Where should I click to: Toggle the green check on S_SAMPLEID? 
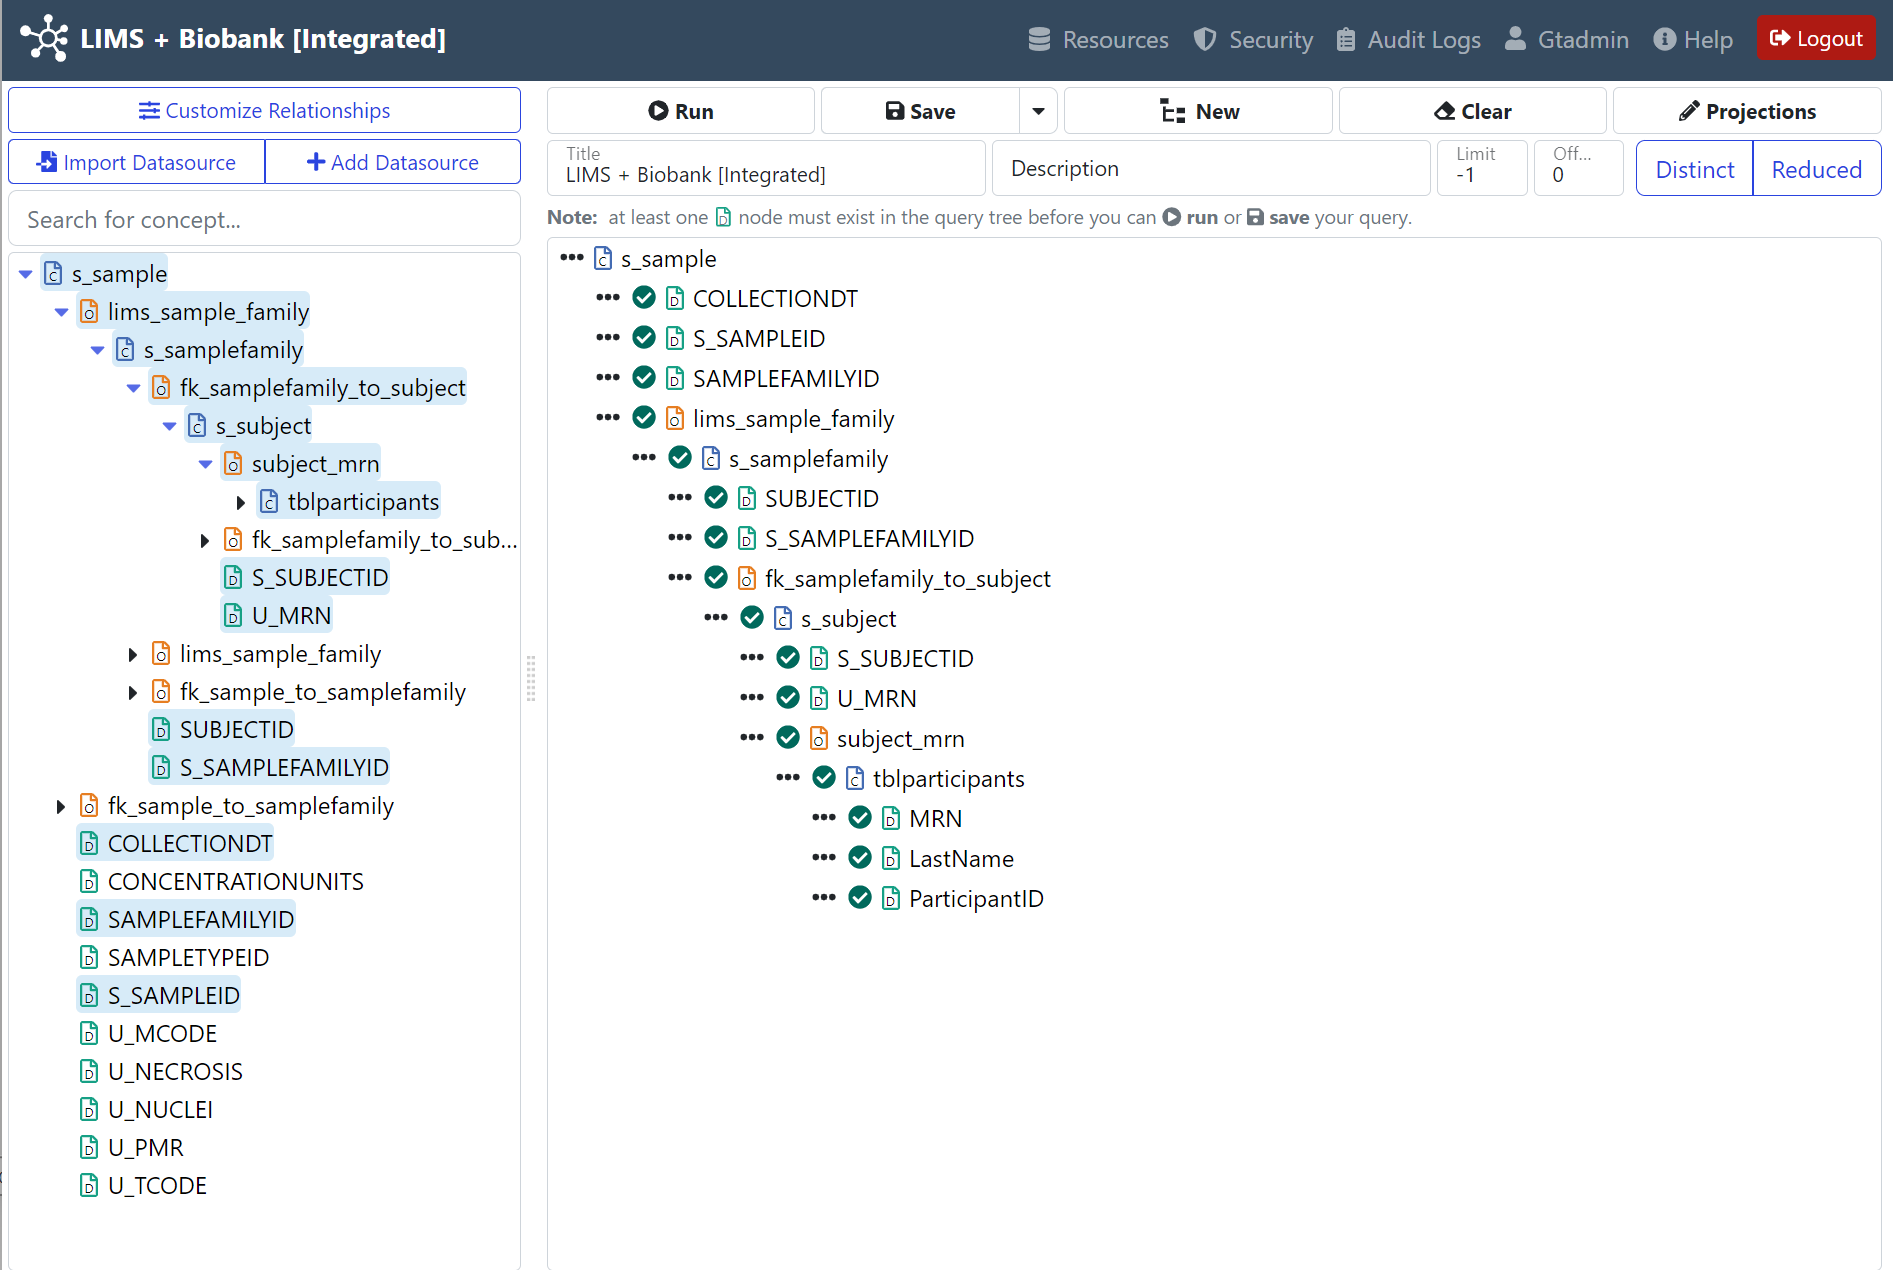(x=644, y=338)
